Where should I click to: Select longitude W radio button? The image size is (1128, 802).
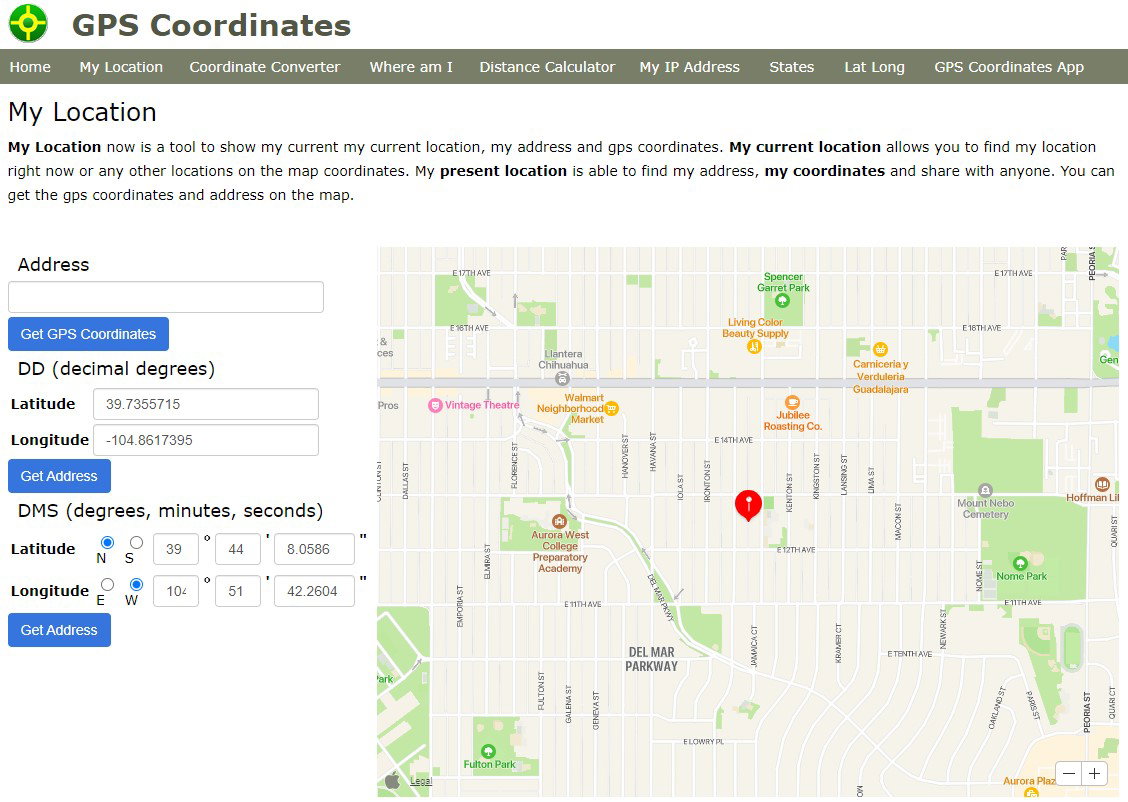(136, 584)
